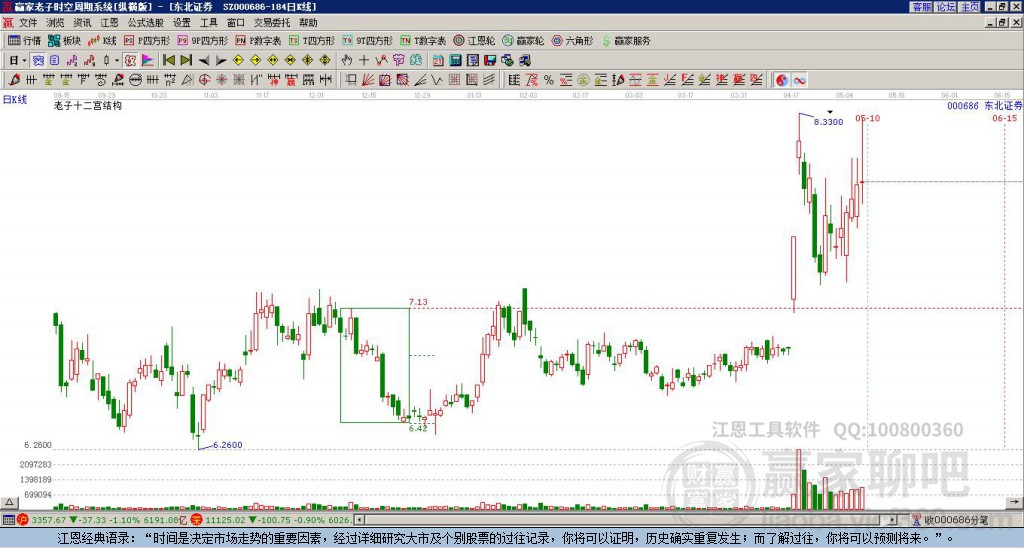Open the 交易委托 menu
The height and width of the screenshot is (548, 1024).
click(272, 23)
